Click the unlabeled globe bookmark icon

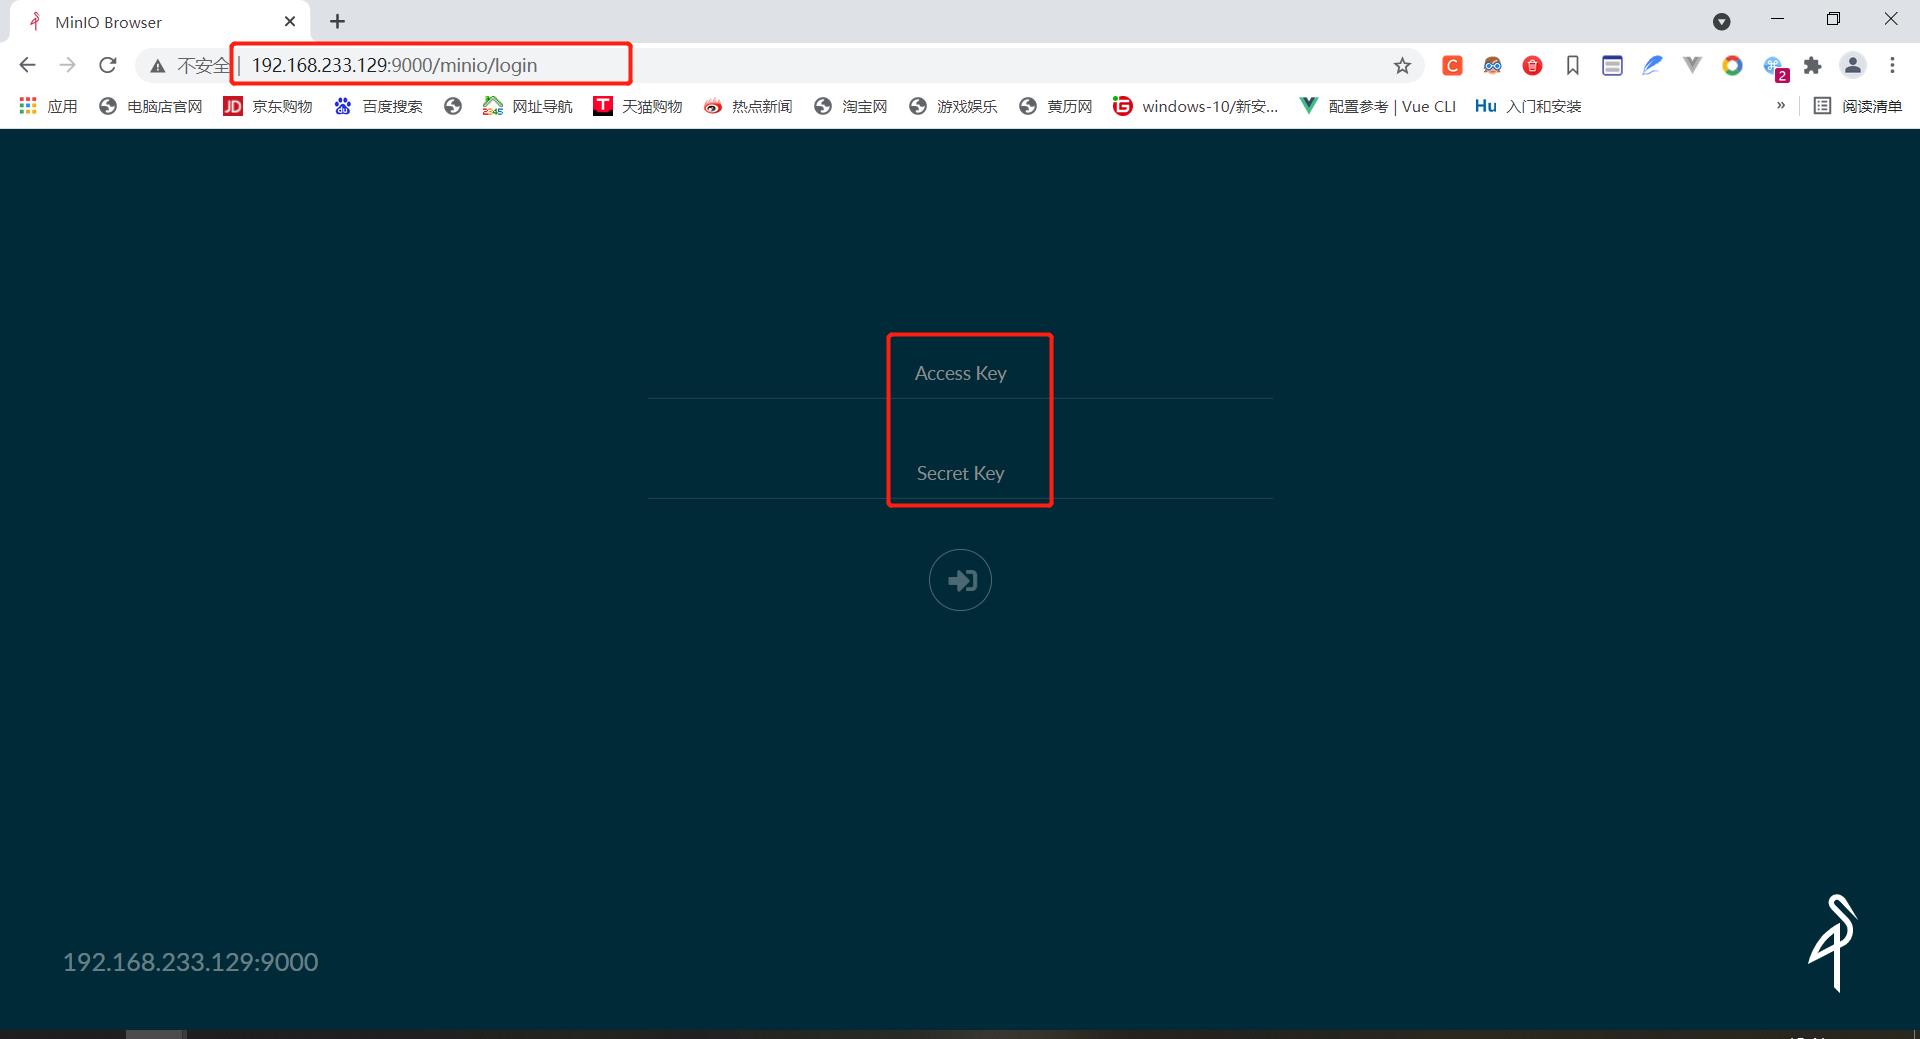453,106
